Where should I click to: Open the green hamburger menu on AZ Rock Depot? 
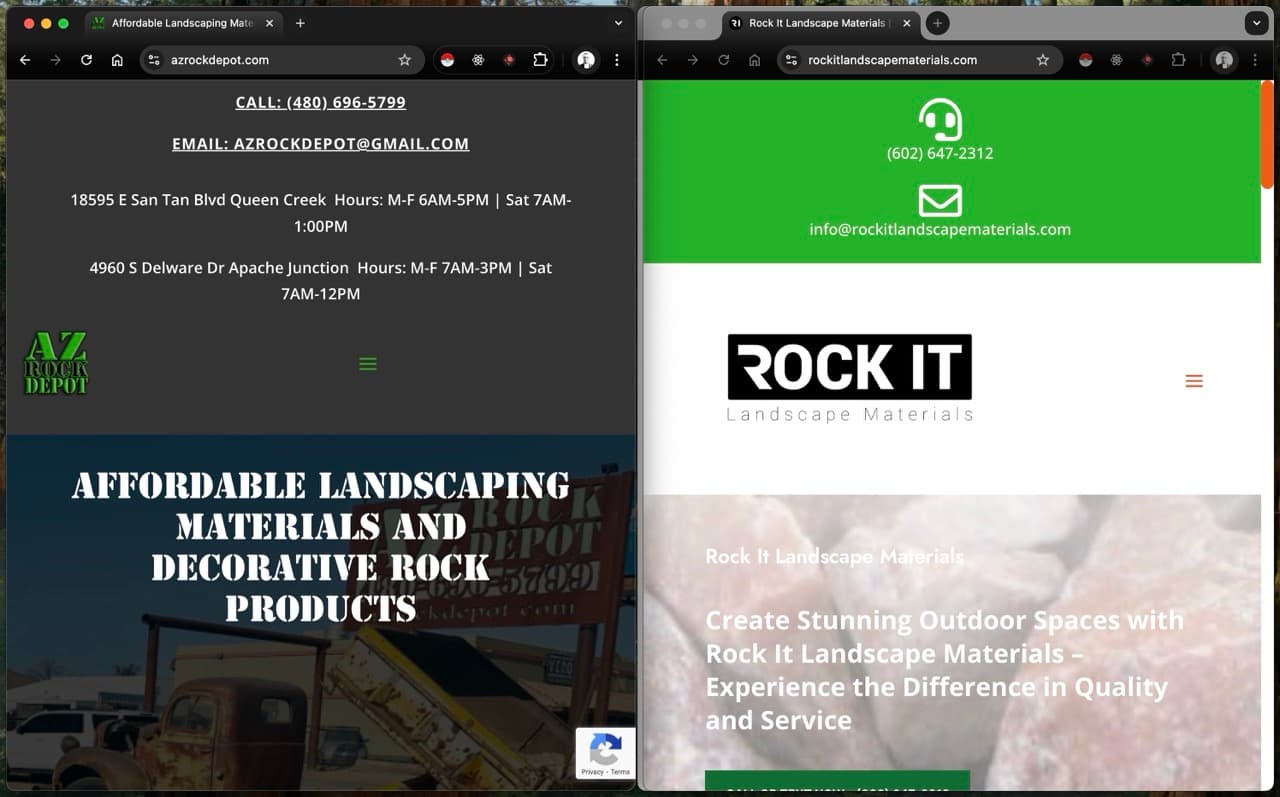pos(368,364)
